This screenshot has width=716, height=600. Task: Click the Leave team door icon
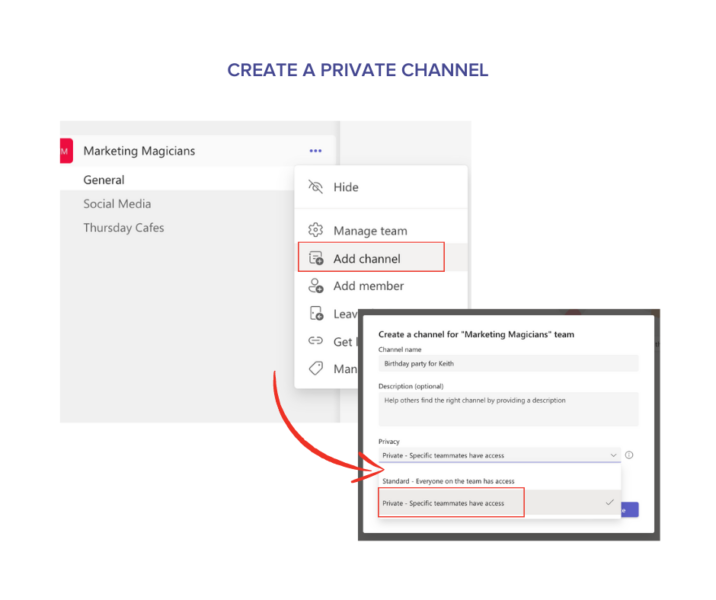click(316, 314)
